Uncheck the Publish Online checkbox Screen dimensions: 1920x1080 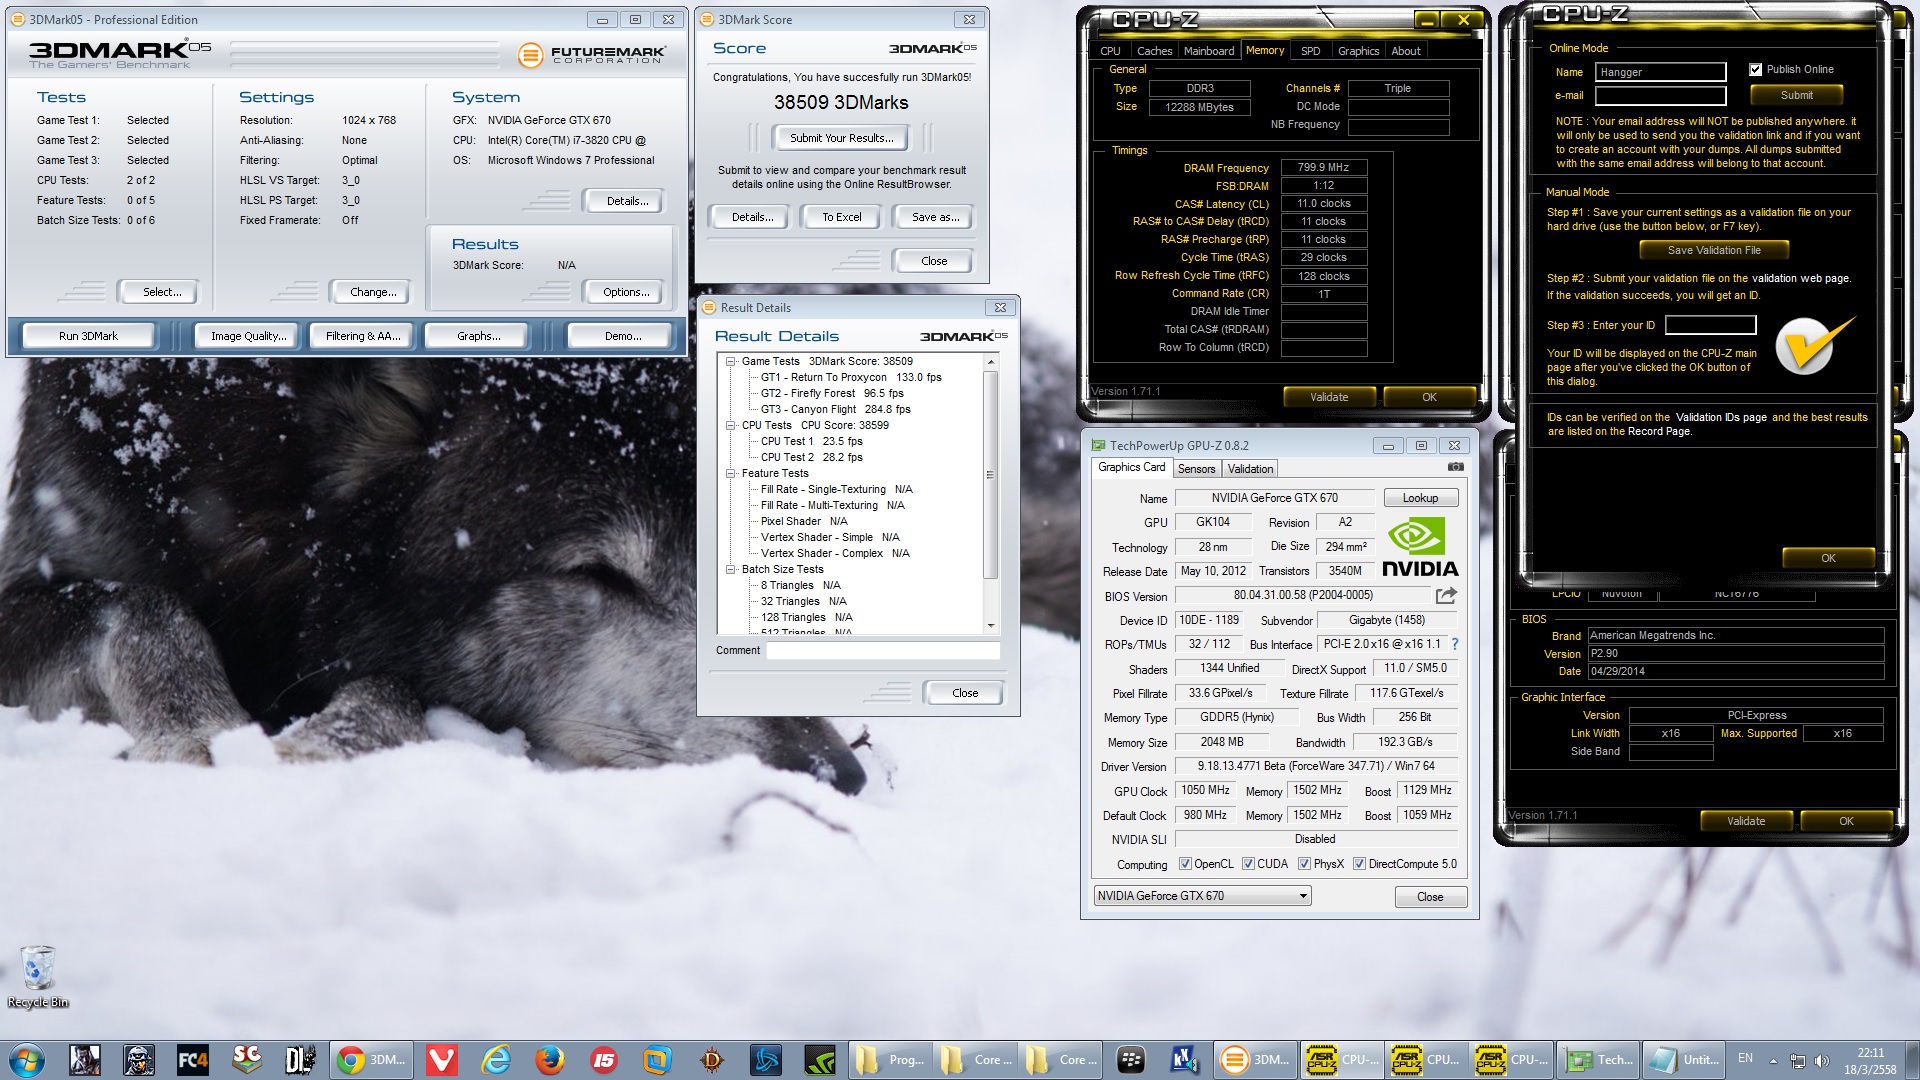coord(1755,70)
